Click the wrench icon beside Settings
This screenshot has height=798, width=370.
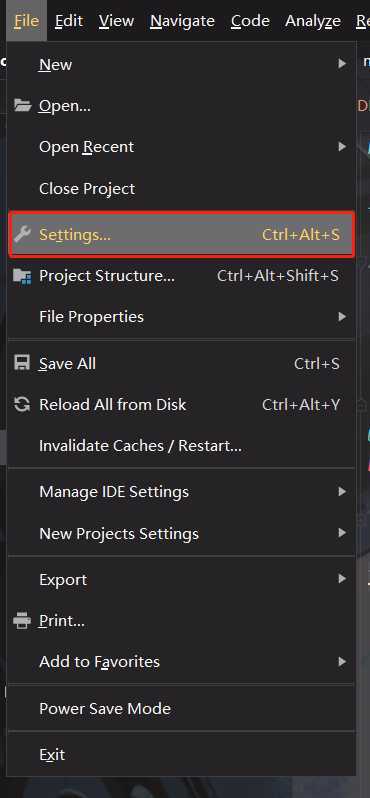(x=22, y=235)
